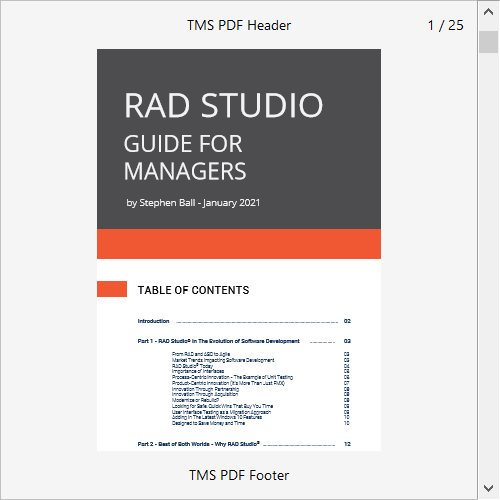Click the vertical scrollbar thumb
This screenshot has width=500, height=500.
tap(488, 42)
